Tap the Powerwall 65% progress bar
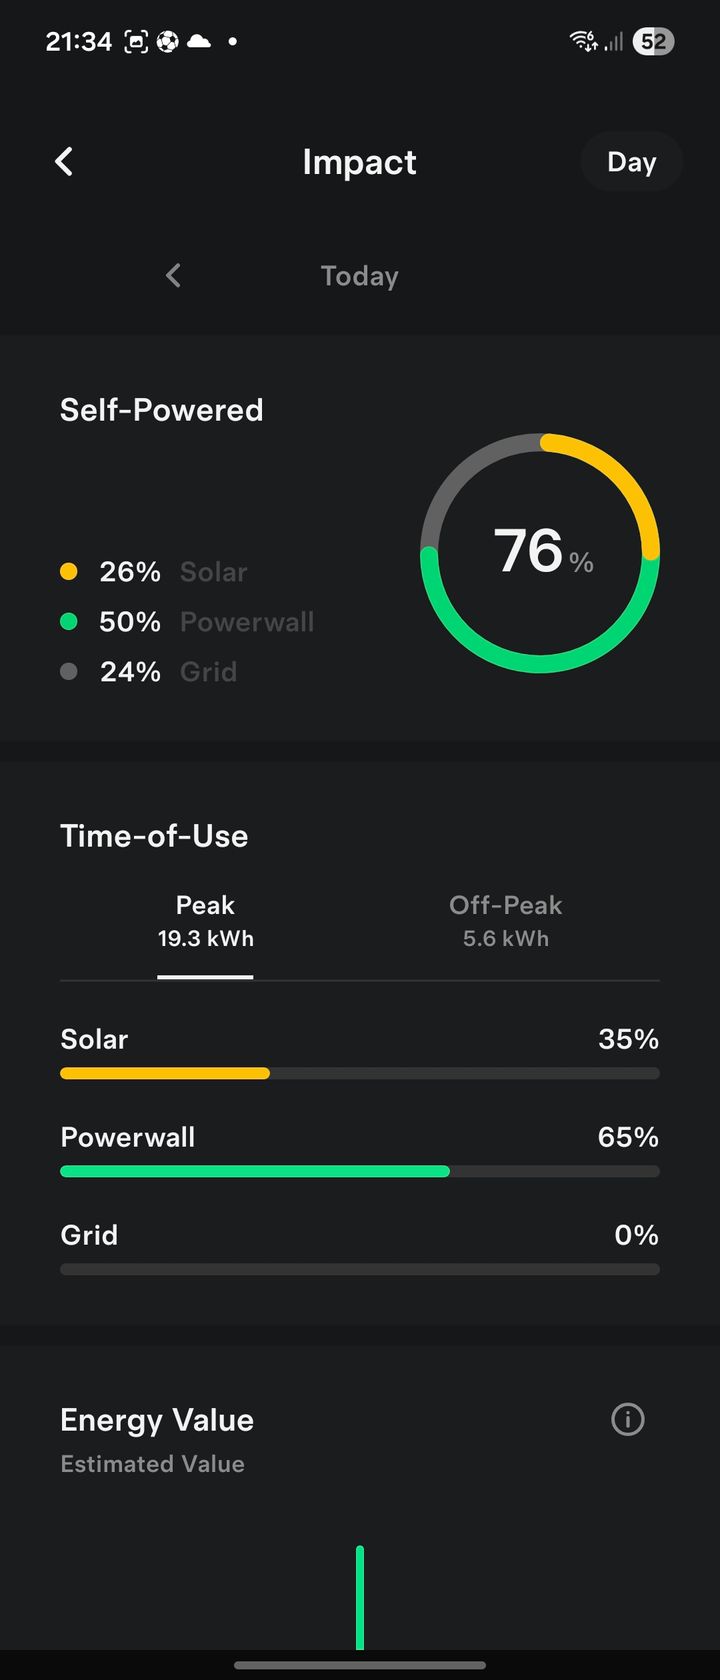The height and width of the screenshot is (1680, 720). tap(360, 1171)
